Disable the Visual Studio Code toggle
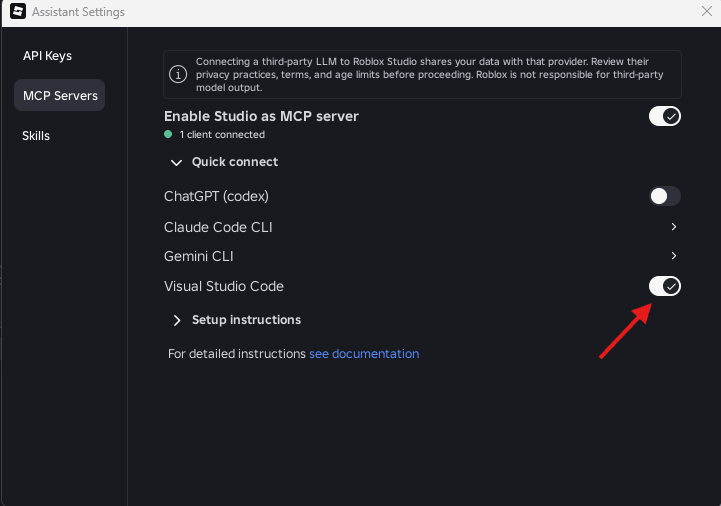Screen dimensions: 721x506 [x=664, y=286]
